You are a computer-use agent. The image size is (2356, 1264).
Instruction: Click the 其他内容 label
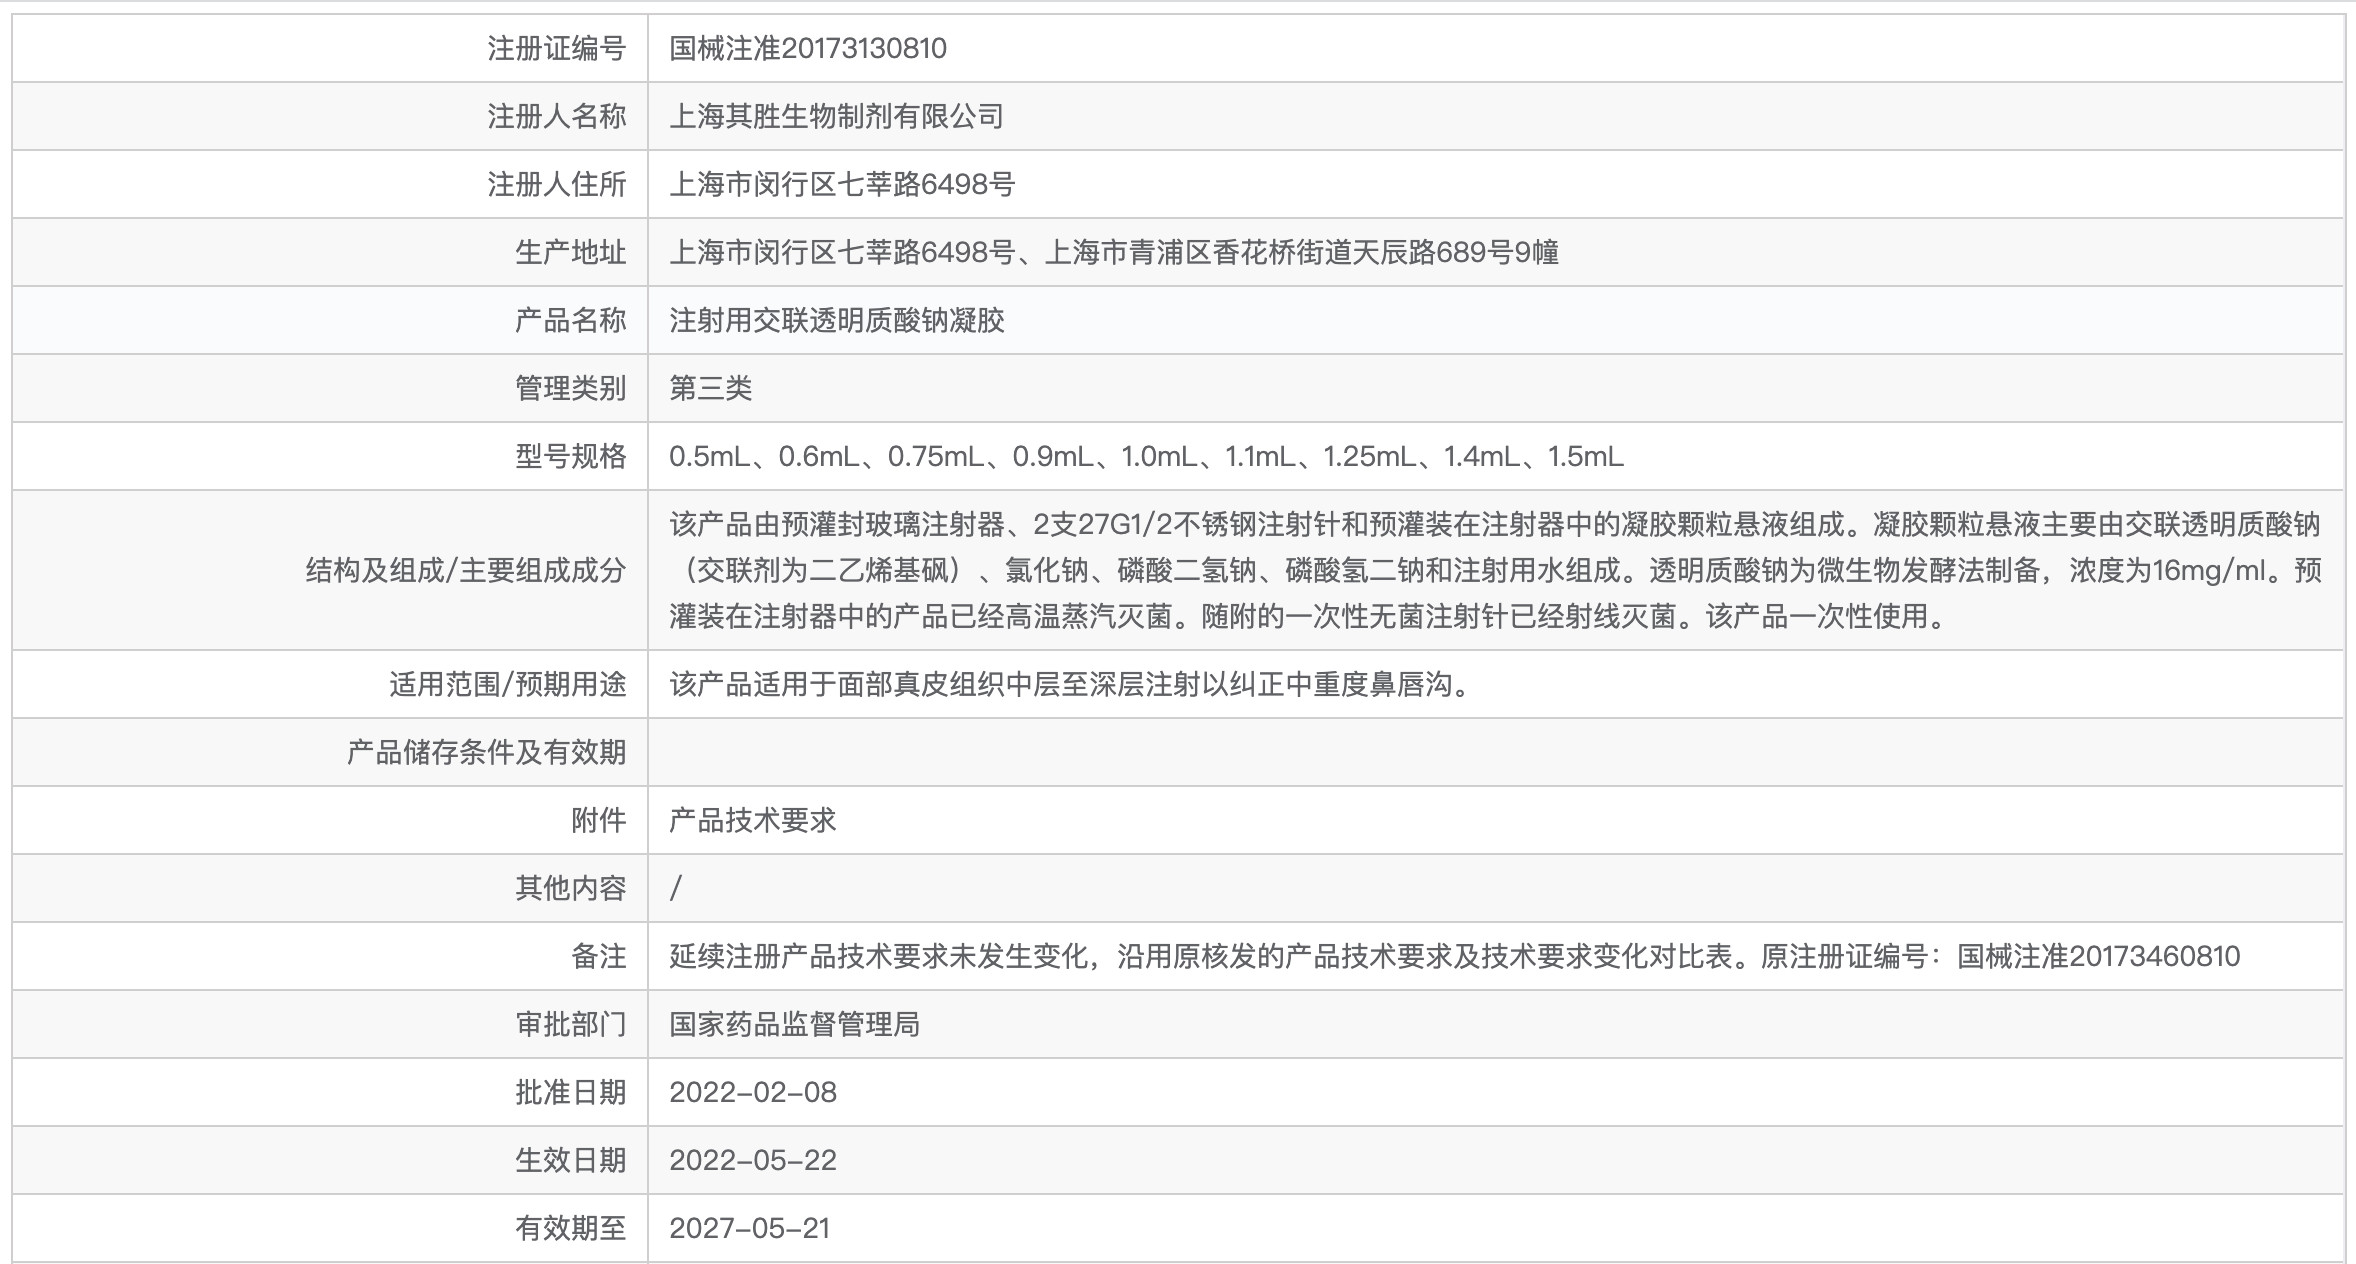pos(571,888)
